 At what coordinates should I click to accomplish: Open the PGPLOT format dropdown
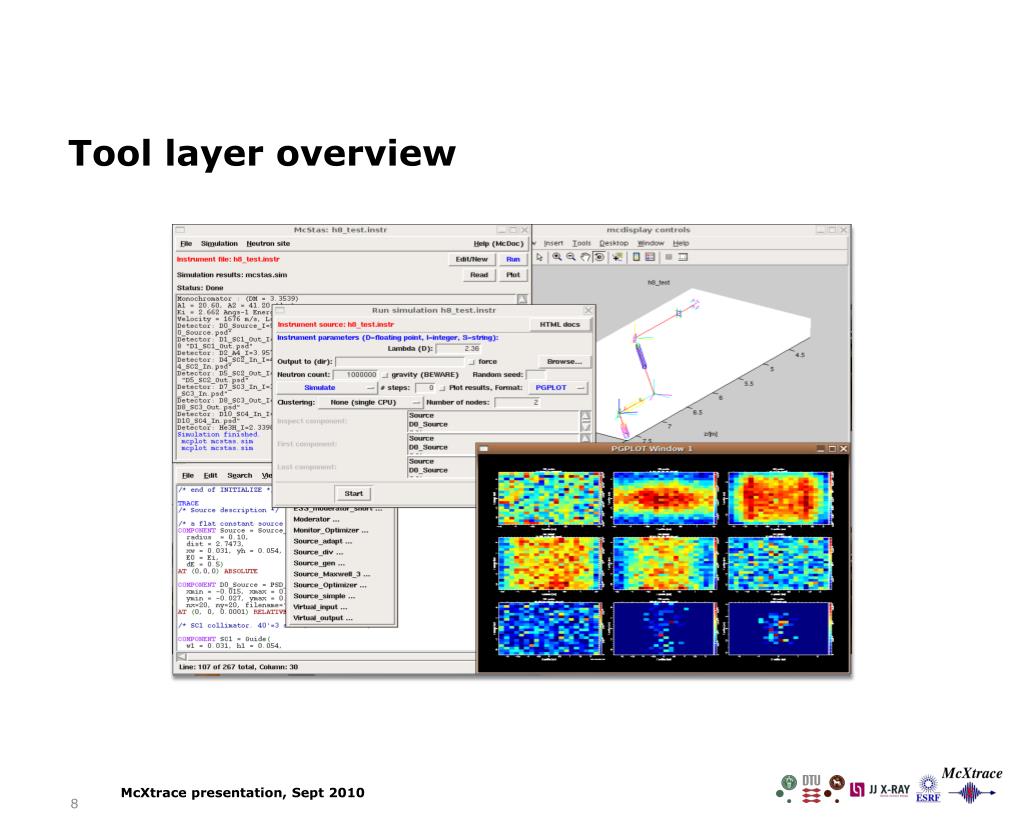557,388
